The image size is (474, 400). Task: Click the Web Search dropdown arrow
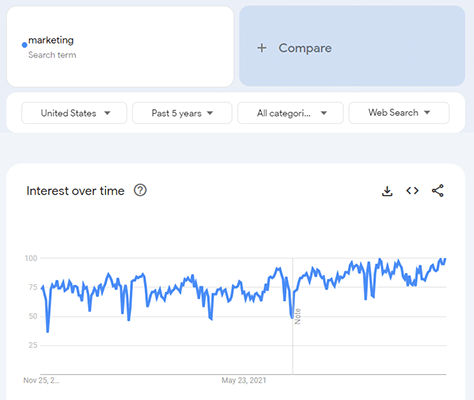pos(427,113)
